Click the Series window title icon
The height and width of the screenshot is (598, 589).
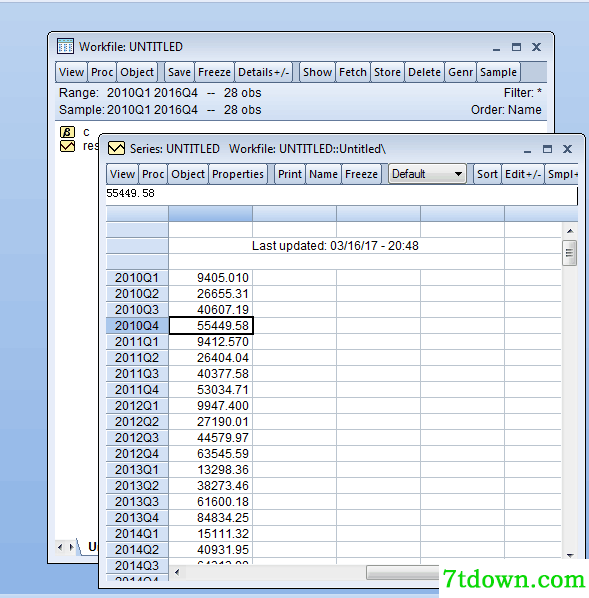click(116, 148)
